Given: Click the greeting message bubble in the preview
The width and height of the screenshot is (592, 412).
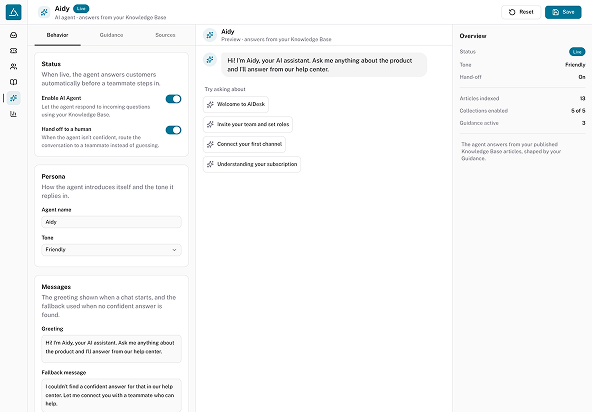Looking at the screenshot, I should click(x=324, y=65).
